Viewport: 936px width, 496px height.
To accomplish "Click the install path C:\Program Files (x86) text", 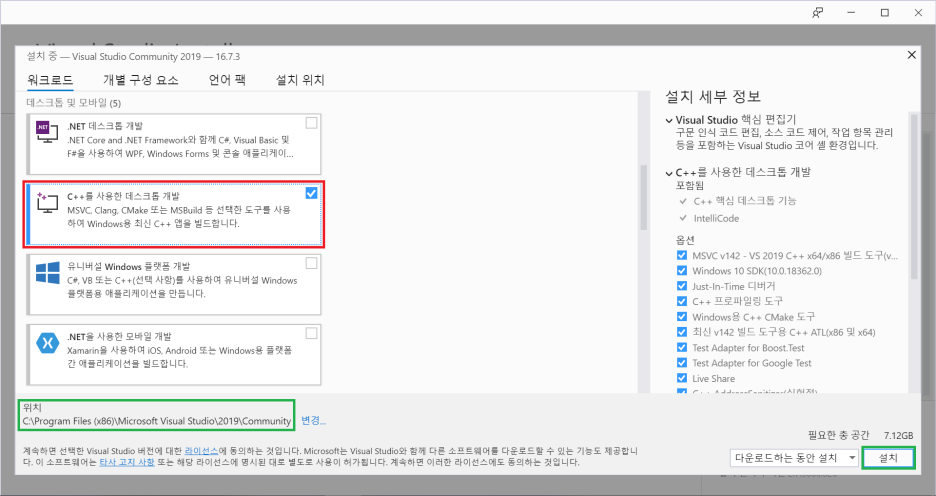I will coord(157,421).
